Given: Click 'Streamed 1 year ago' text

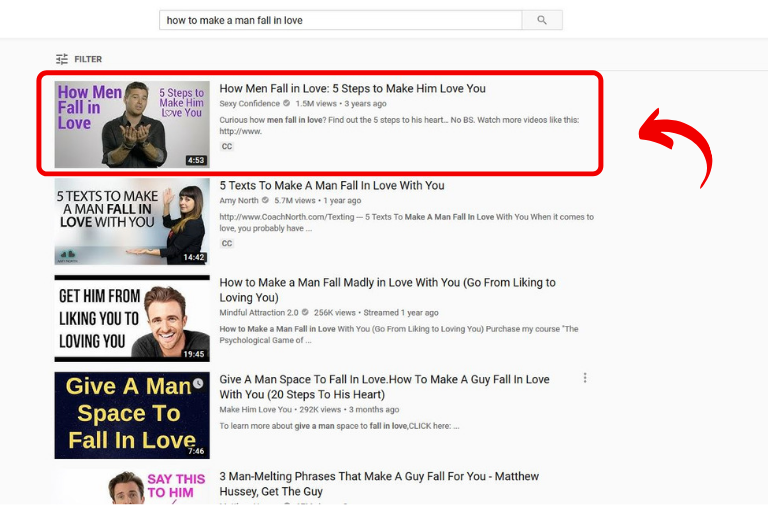Looking at the screenshot, I should coord(401,313).
